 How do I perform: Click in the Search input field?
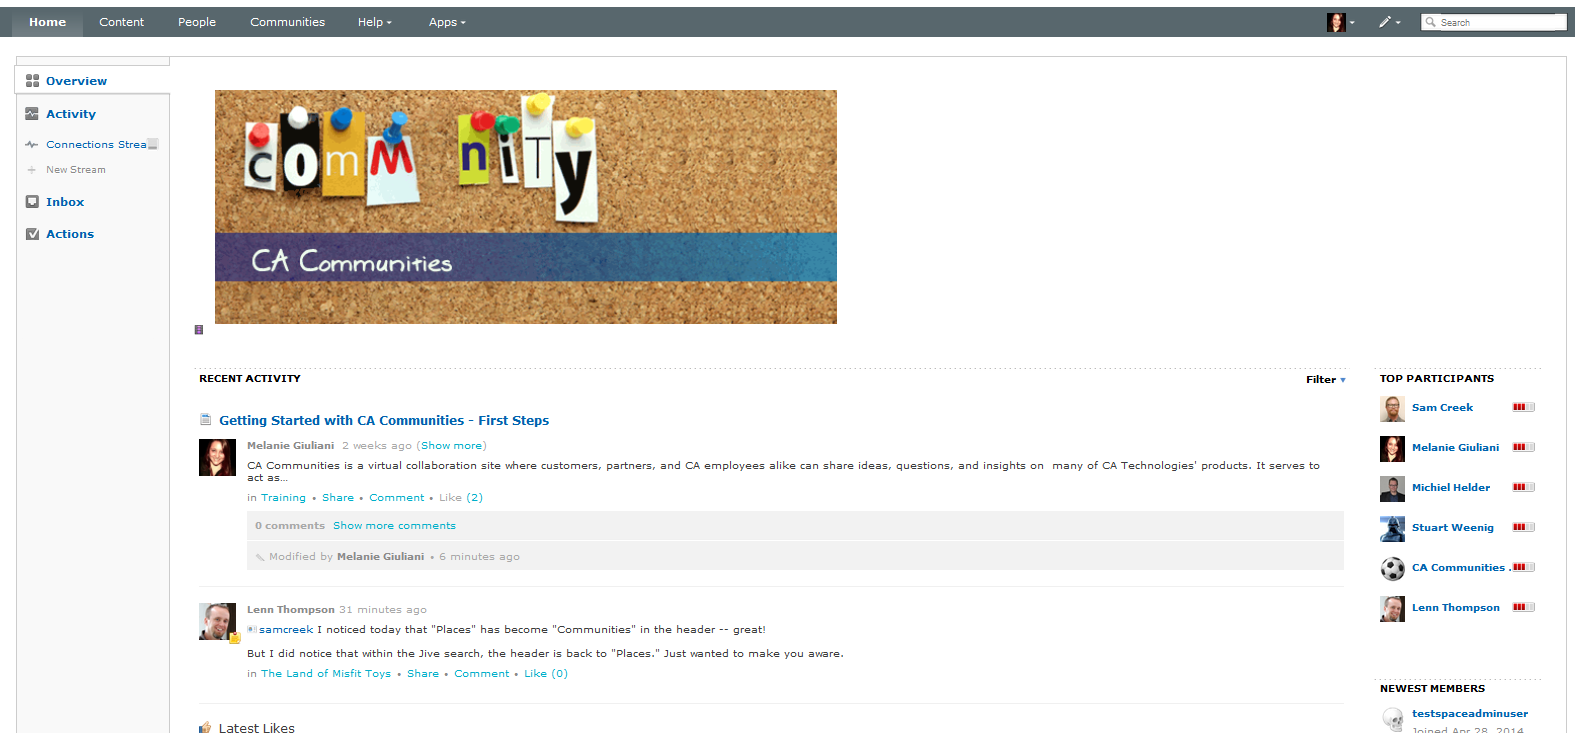coord(1494,22)
